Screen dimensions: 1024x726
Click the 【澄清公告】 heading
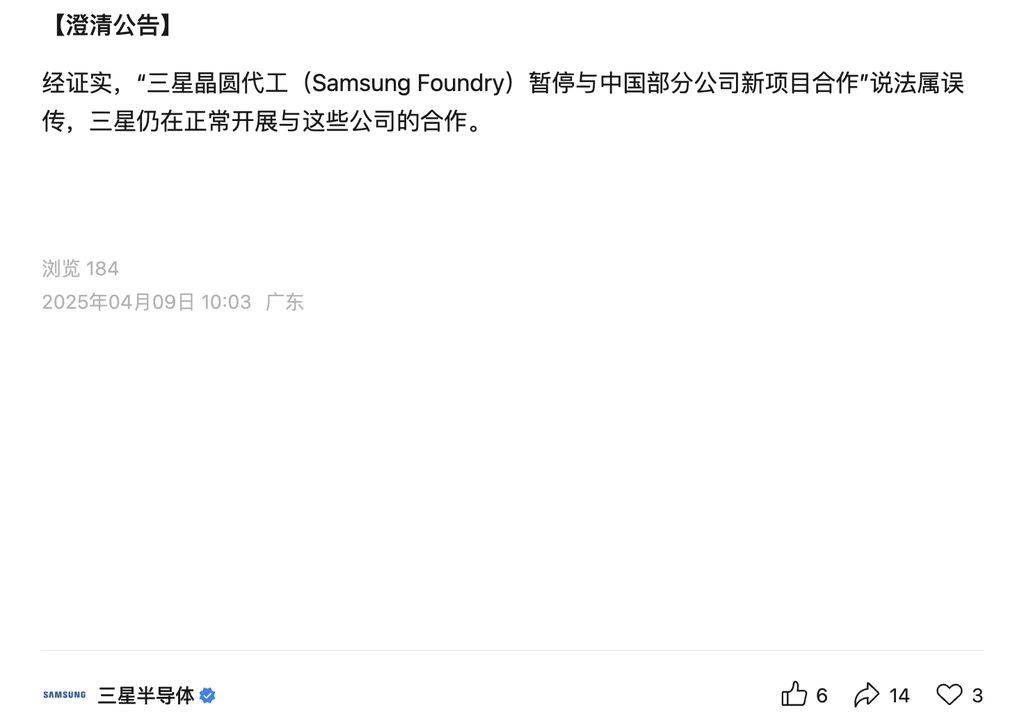coord(111,25)
